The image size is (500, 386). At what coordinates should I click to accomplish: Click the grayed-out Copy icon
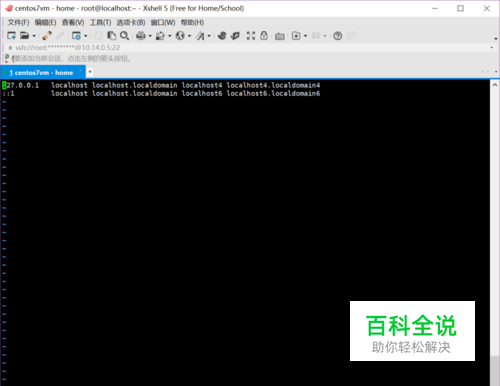pyautogui.click(x=98, y=35)
